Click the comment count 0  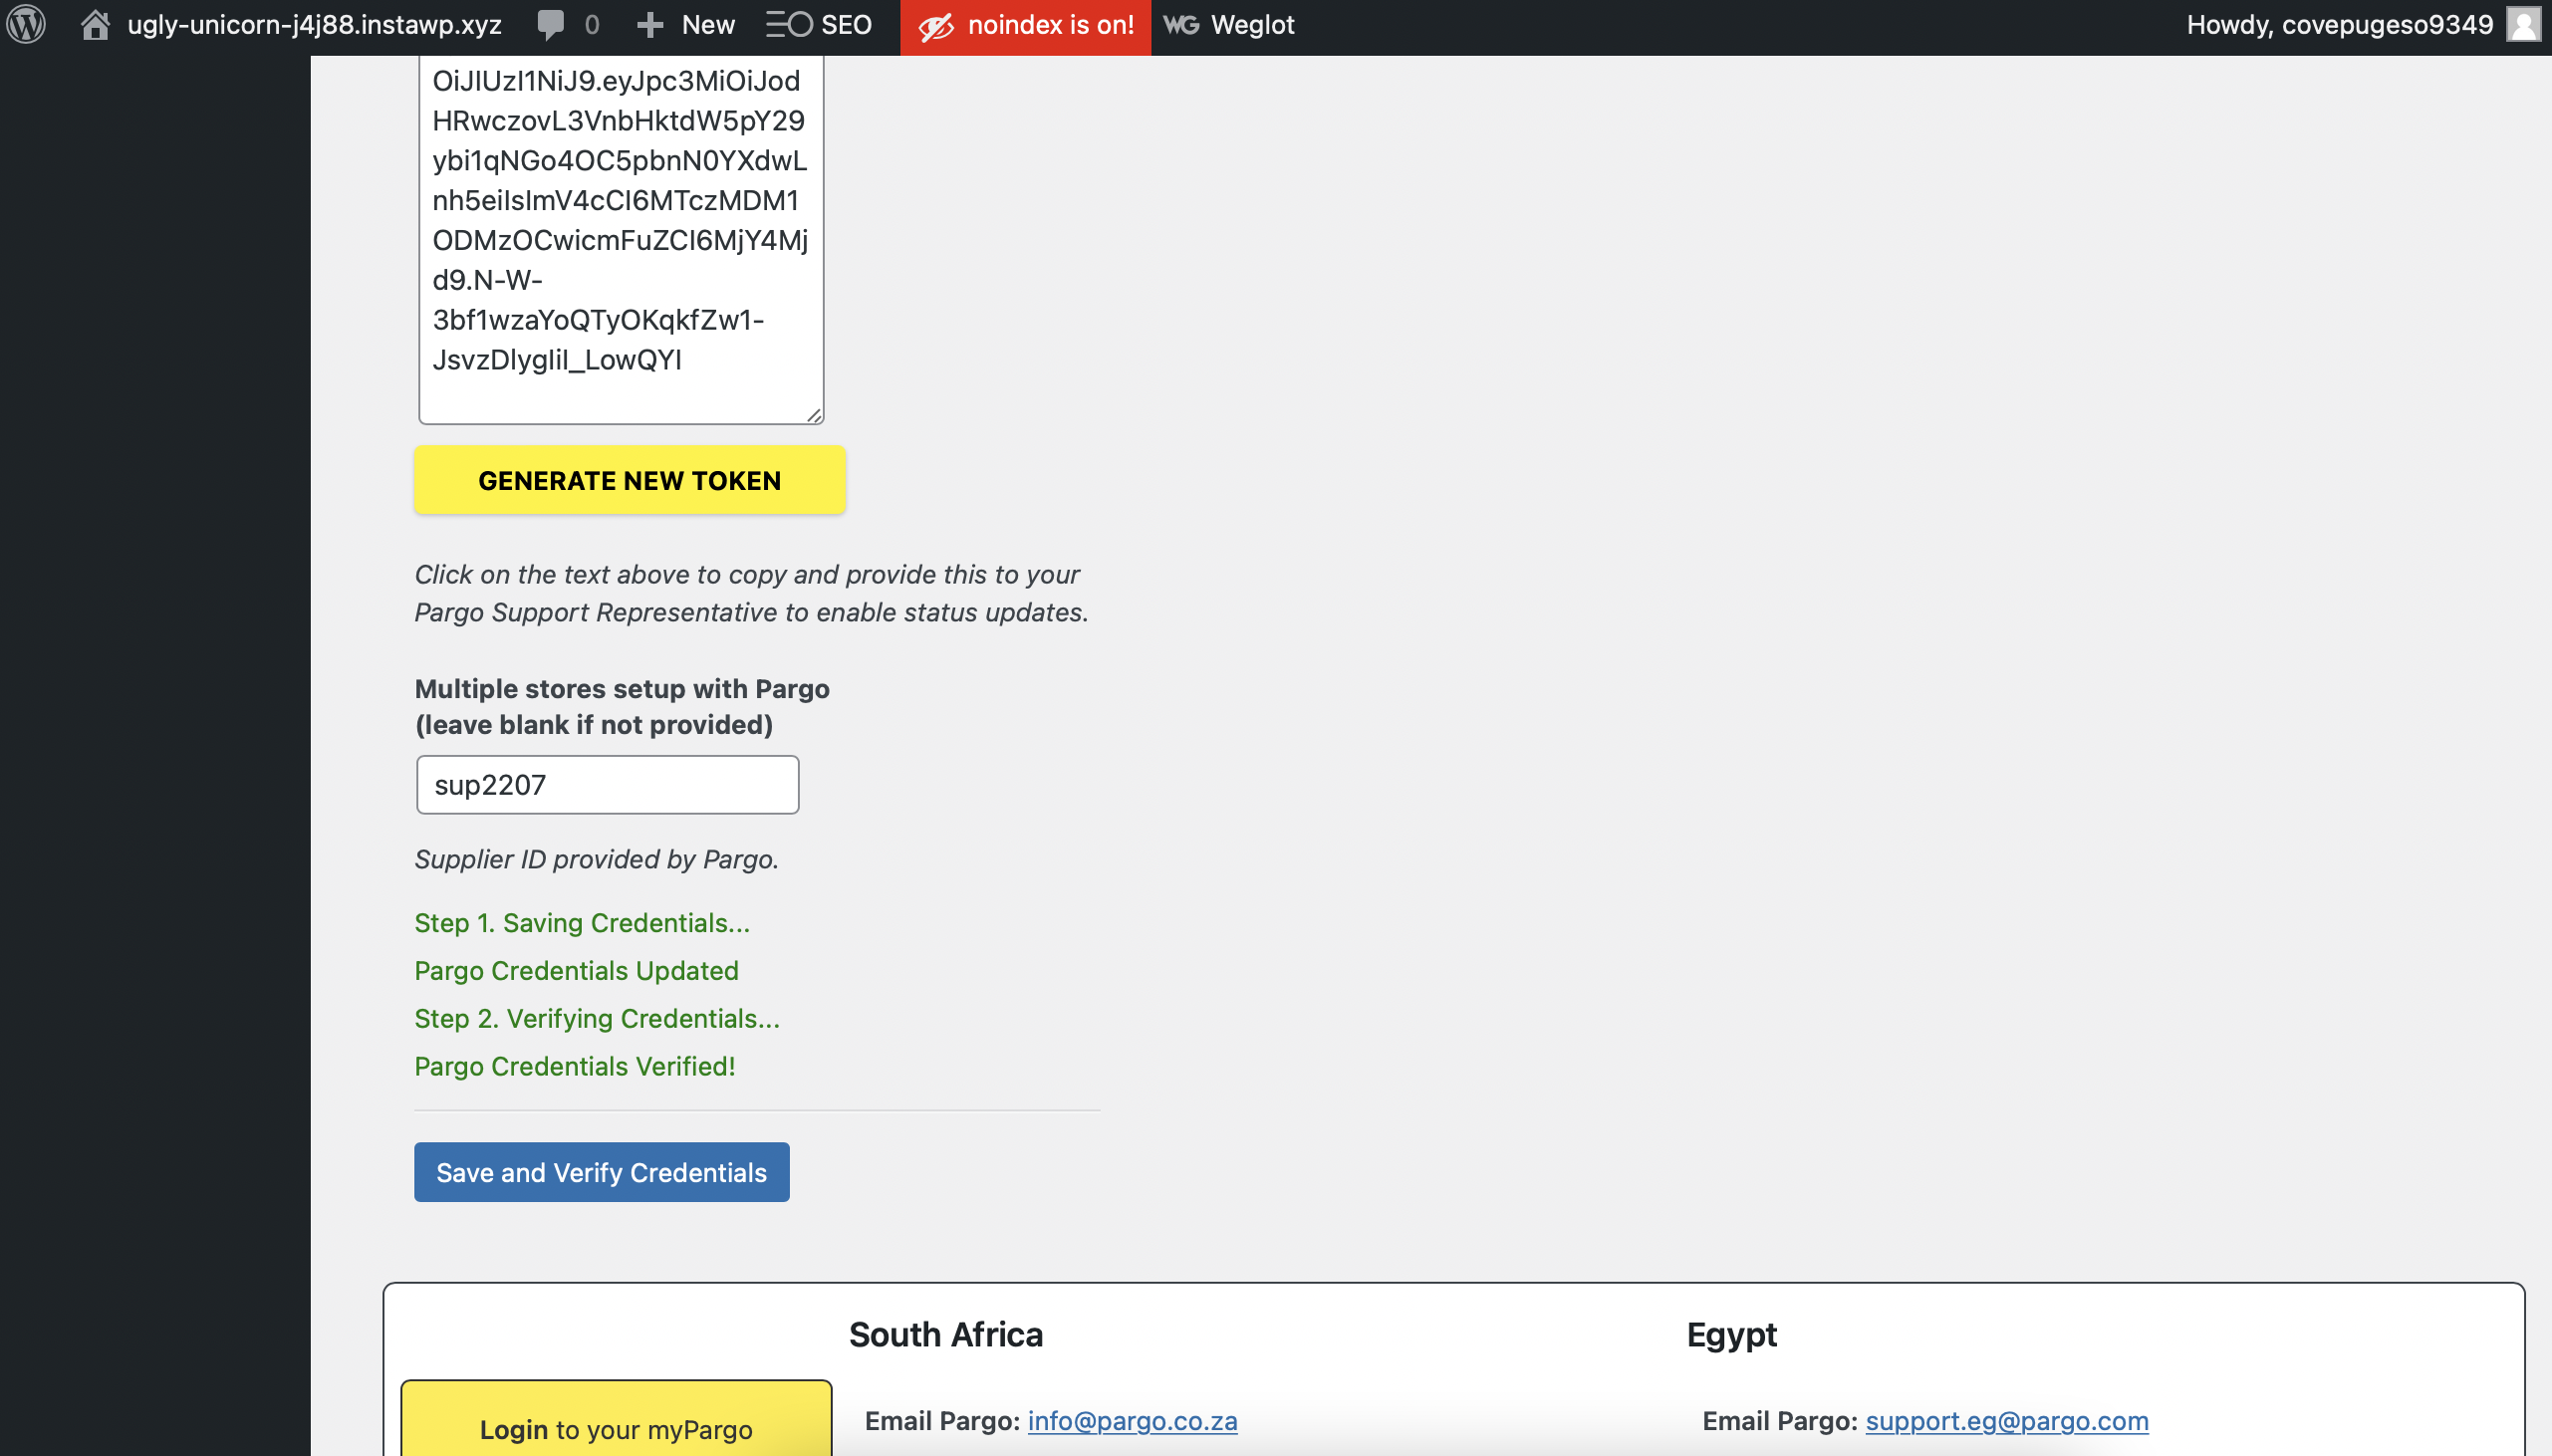tap(592, 25)
